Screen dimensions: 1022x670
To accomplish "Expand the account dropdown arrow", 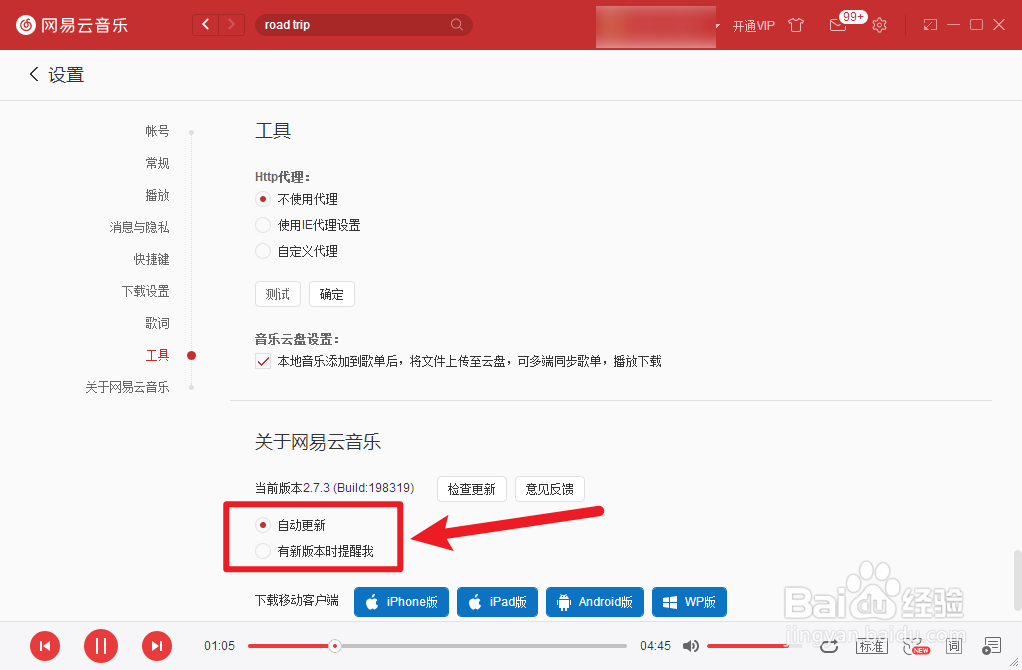I will click(718, 26).
